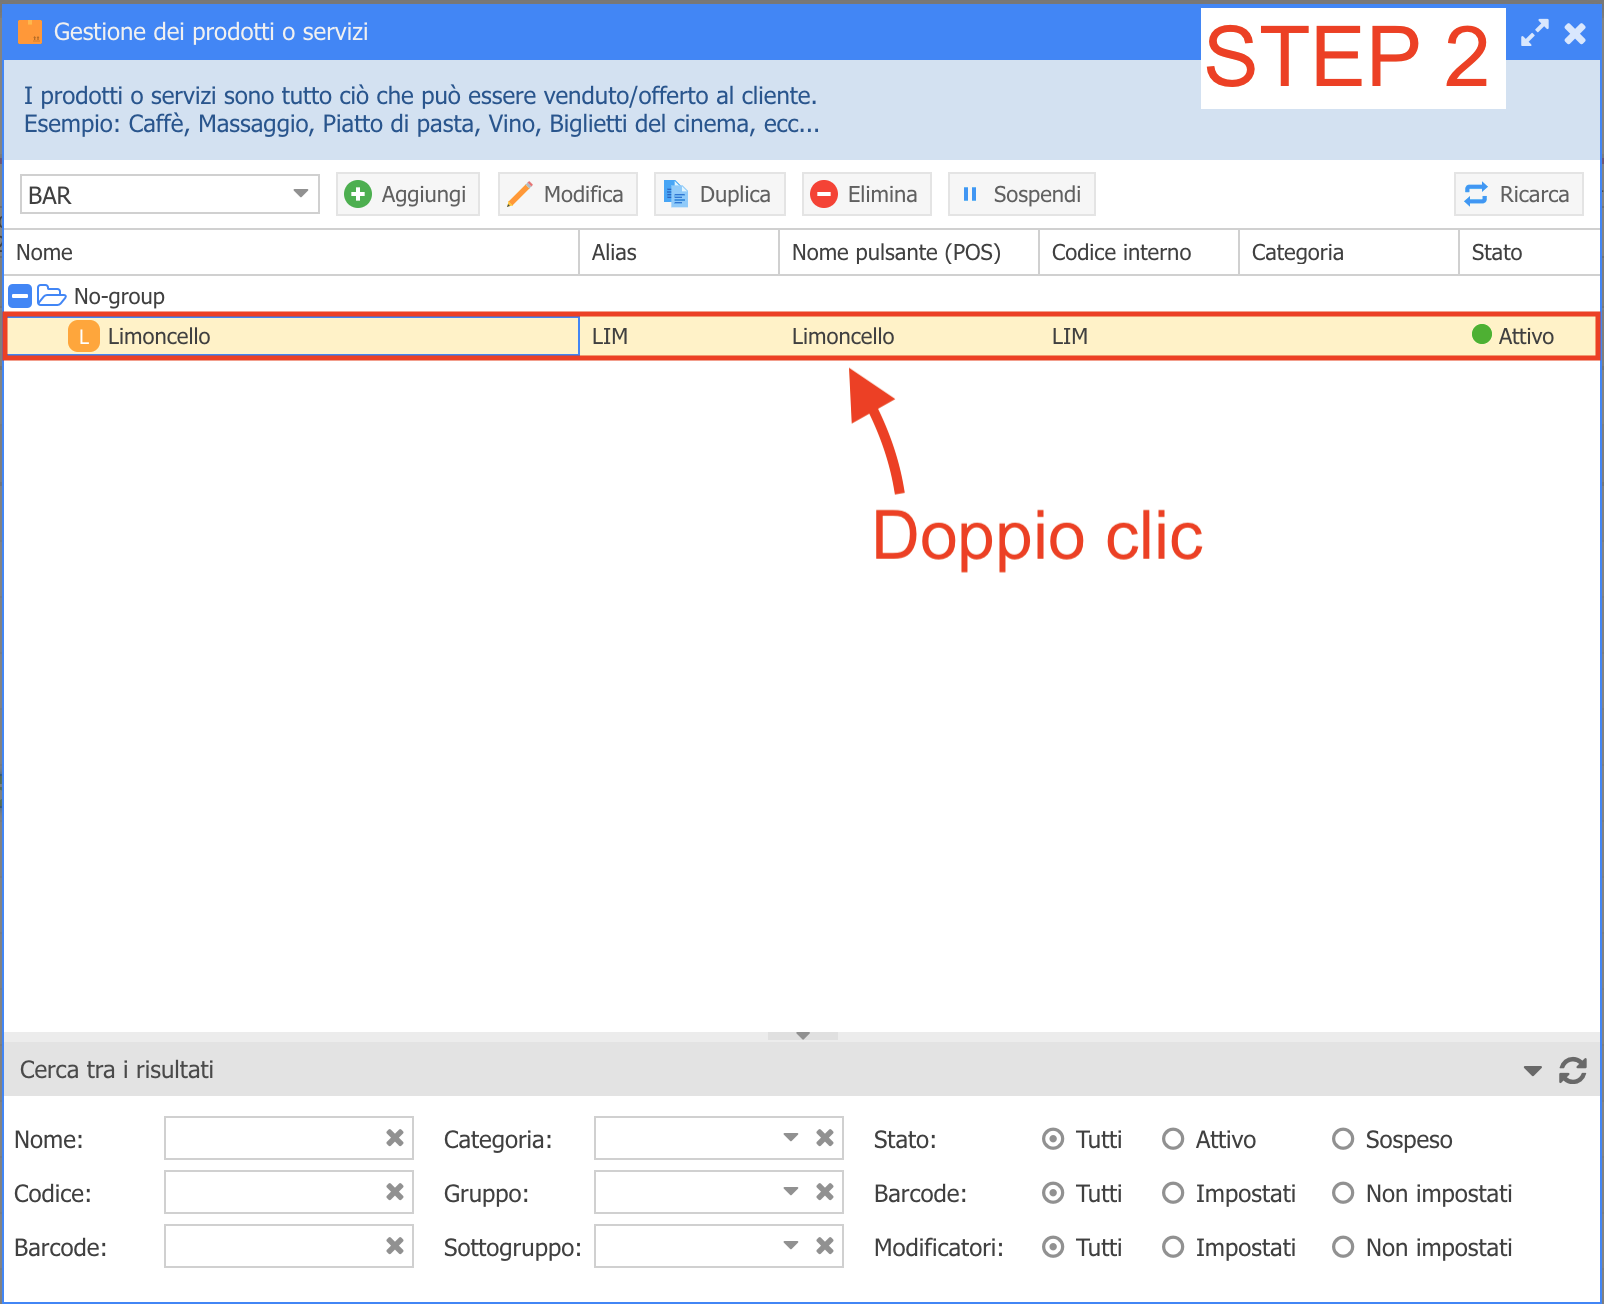Click the orange app icon in title bar
Viewport: 1604px width, 1304px height.
pos(30,32)
